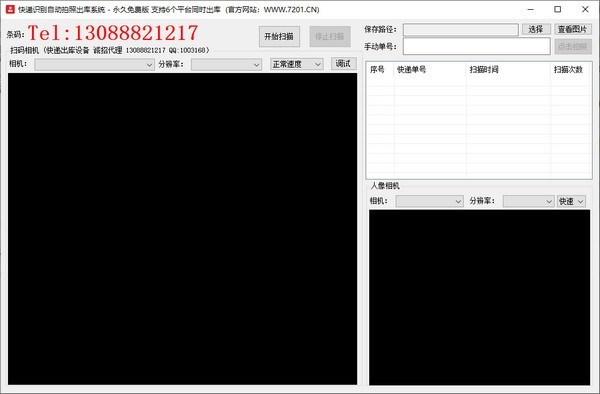Open the portrait camera 分辨率 dropdown
This screenshot has height=394, width=600.
click(528, 201)
